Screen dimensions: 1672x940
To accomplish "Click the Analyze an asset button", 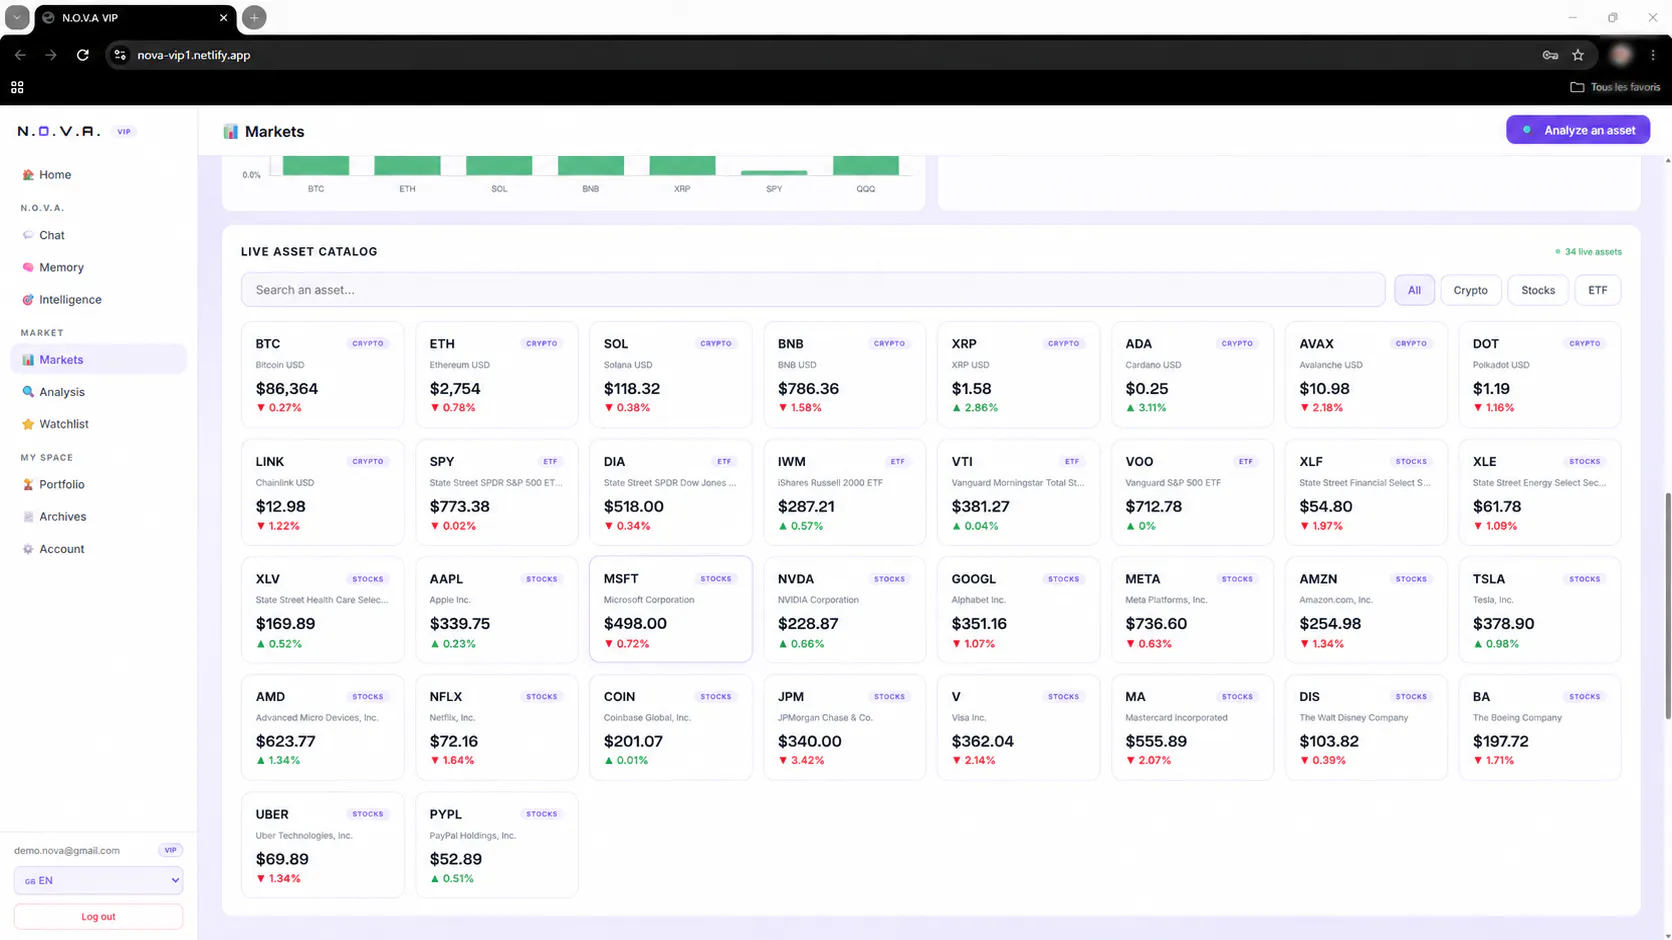I will 1578,130.
